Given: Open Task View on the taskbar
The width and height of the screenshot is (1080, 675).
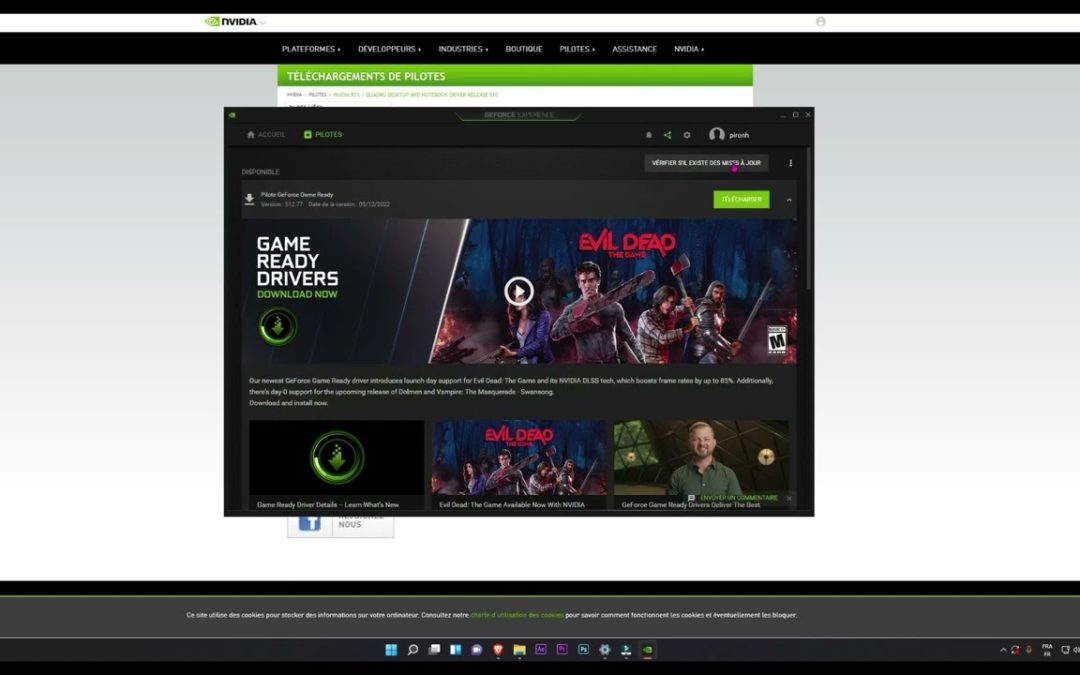Looking at the screenshot, I should pos(434,650).
